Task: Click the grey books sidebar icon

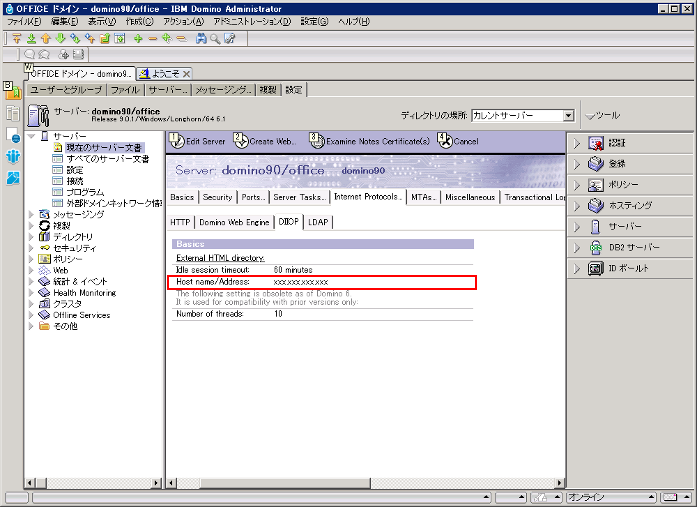Action: click(12, 114)
